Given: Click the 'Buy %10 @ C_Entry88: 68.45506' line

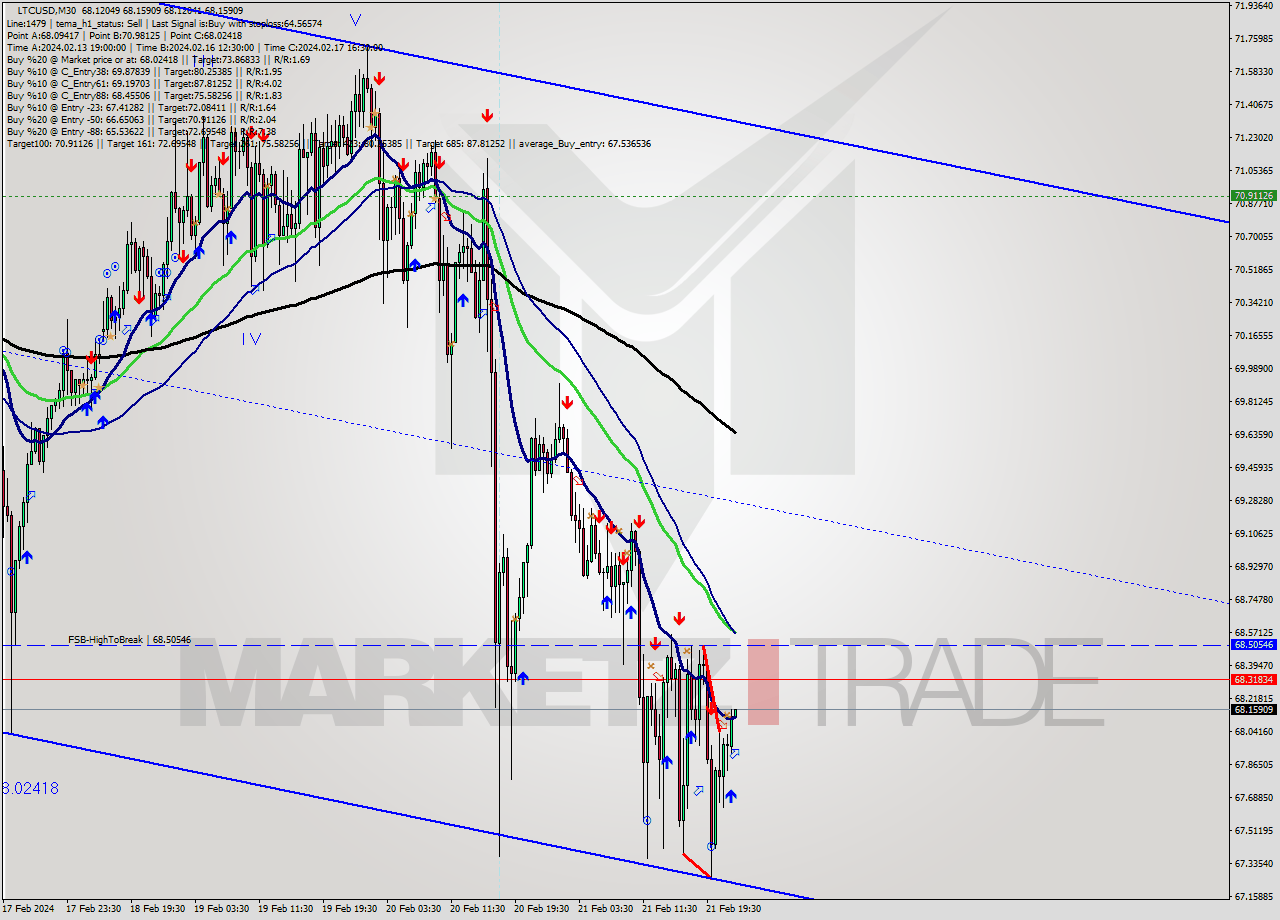Looking at the screenshot, I should pos(144,95).
